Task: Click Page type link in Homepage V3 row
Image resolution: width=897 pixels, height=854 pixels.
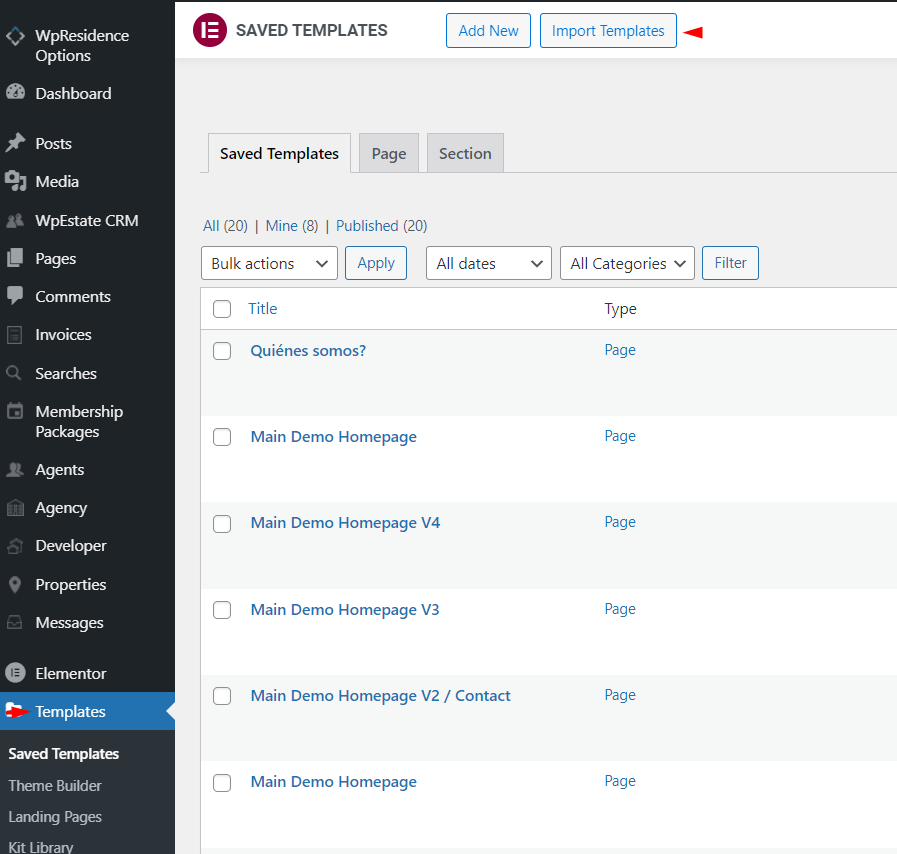Action: [620, 609]
